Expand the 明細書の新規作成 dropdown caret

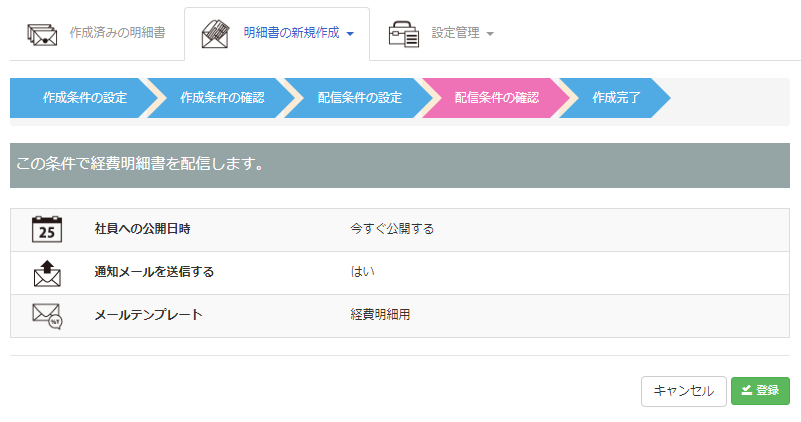tap(350, 34)
